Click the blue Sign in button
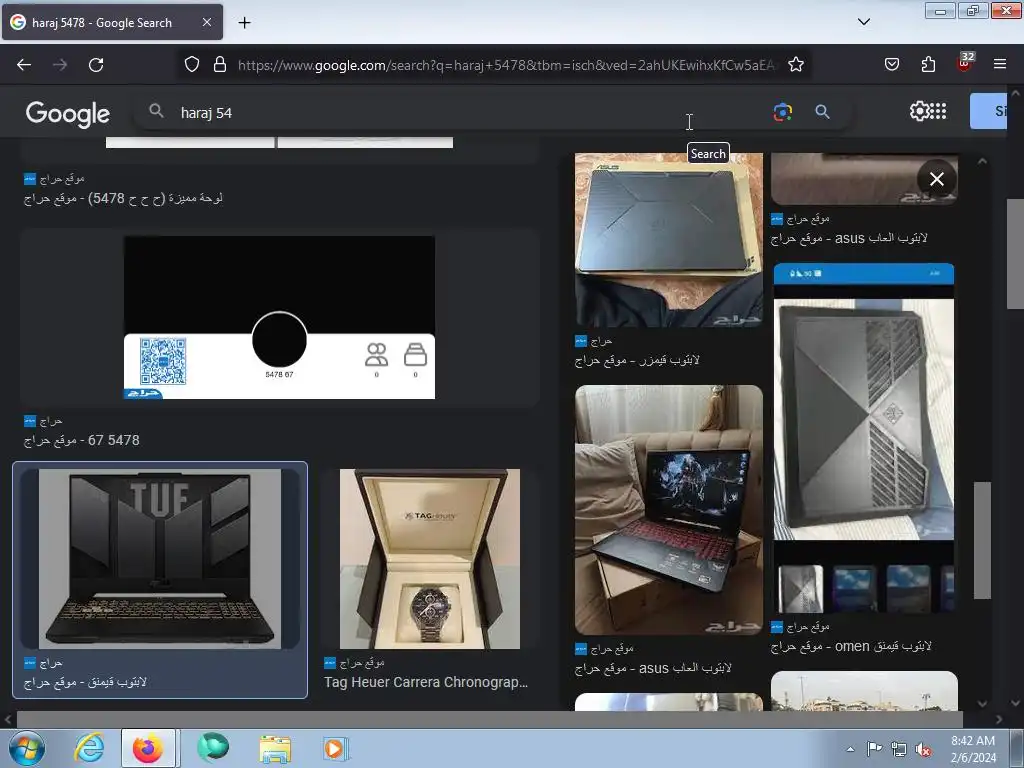 point(989,111)
